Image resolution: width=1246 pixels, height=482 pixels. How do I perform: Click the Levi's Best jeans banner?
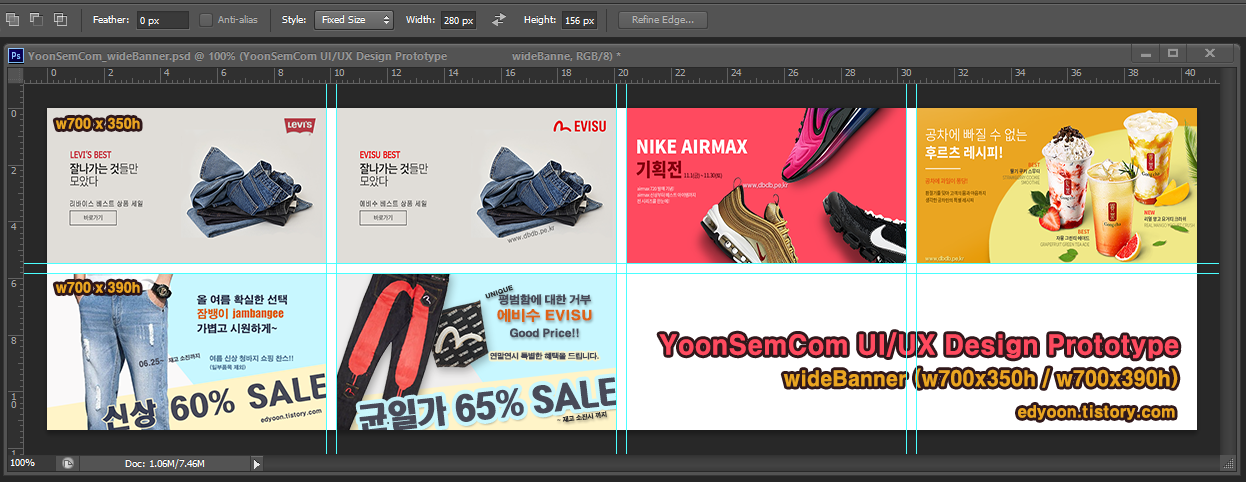(x=187, y=186)
